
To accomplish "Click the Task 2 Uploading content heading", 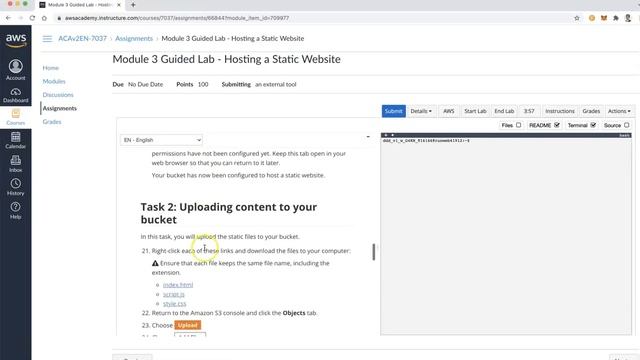I will click(x=229, y=213).
